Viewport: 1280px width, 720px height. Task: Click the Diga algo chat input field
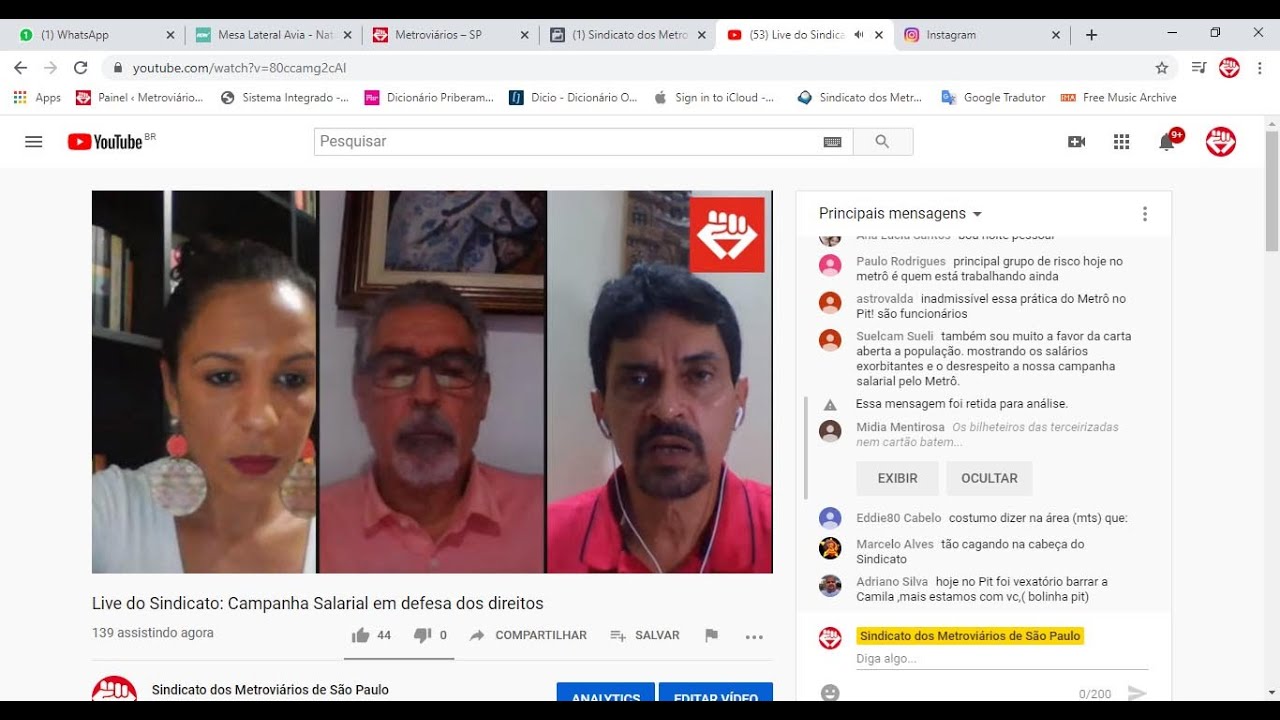1000,659
